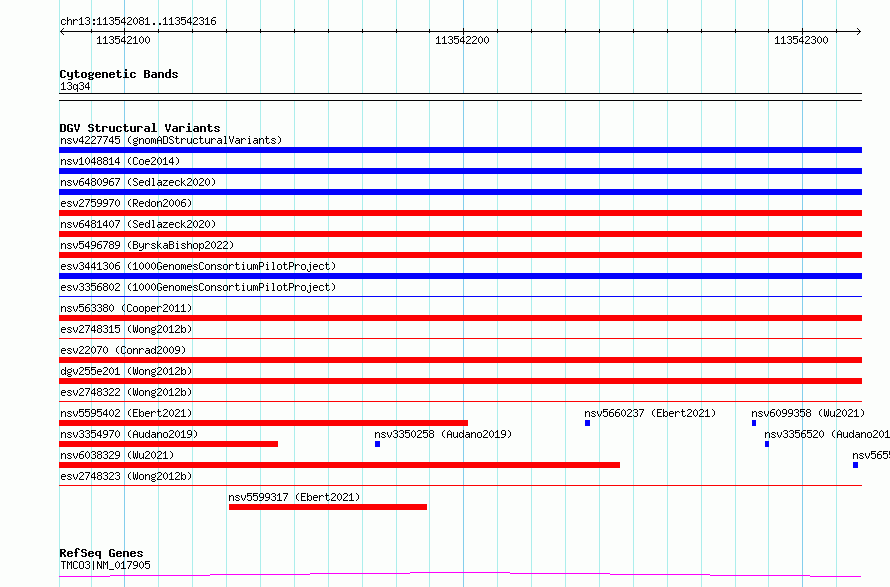This screenshot has width=890, height=587.
Task: Click the blue bar of nsv4227745
Action: 460,150
